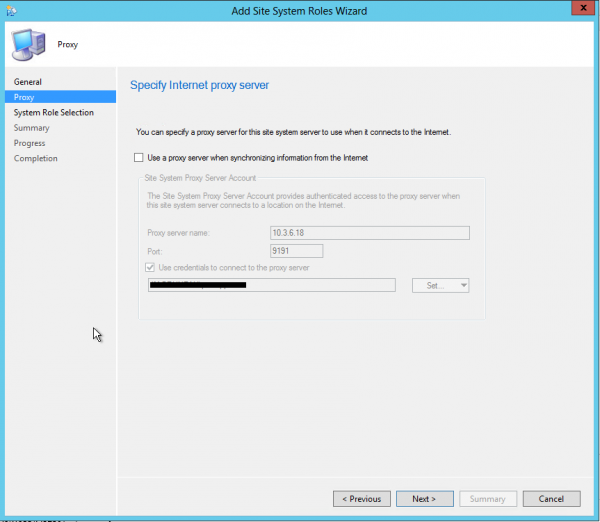Screen dimensions: 600x522
Task: Select the Summary step in the sidebar
Action: (x=31, y=128)
